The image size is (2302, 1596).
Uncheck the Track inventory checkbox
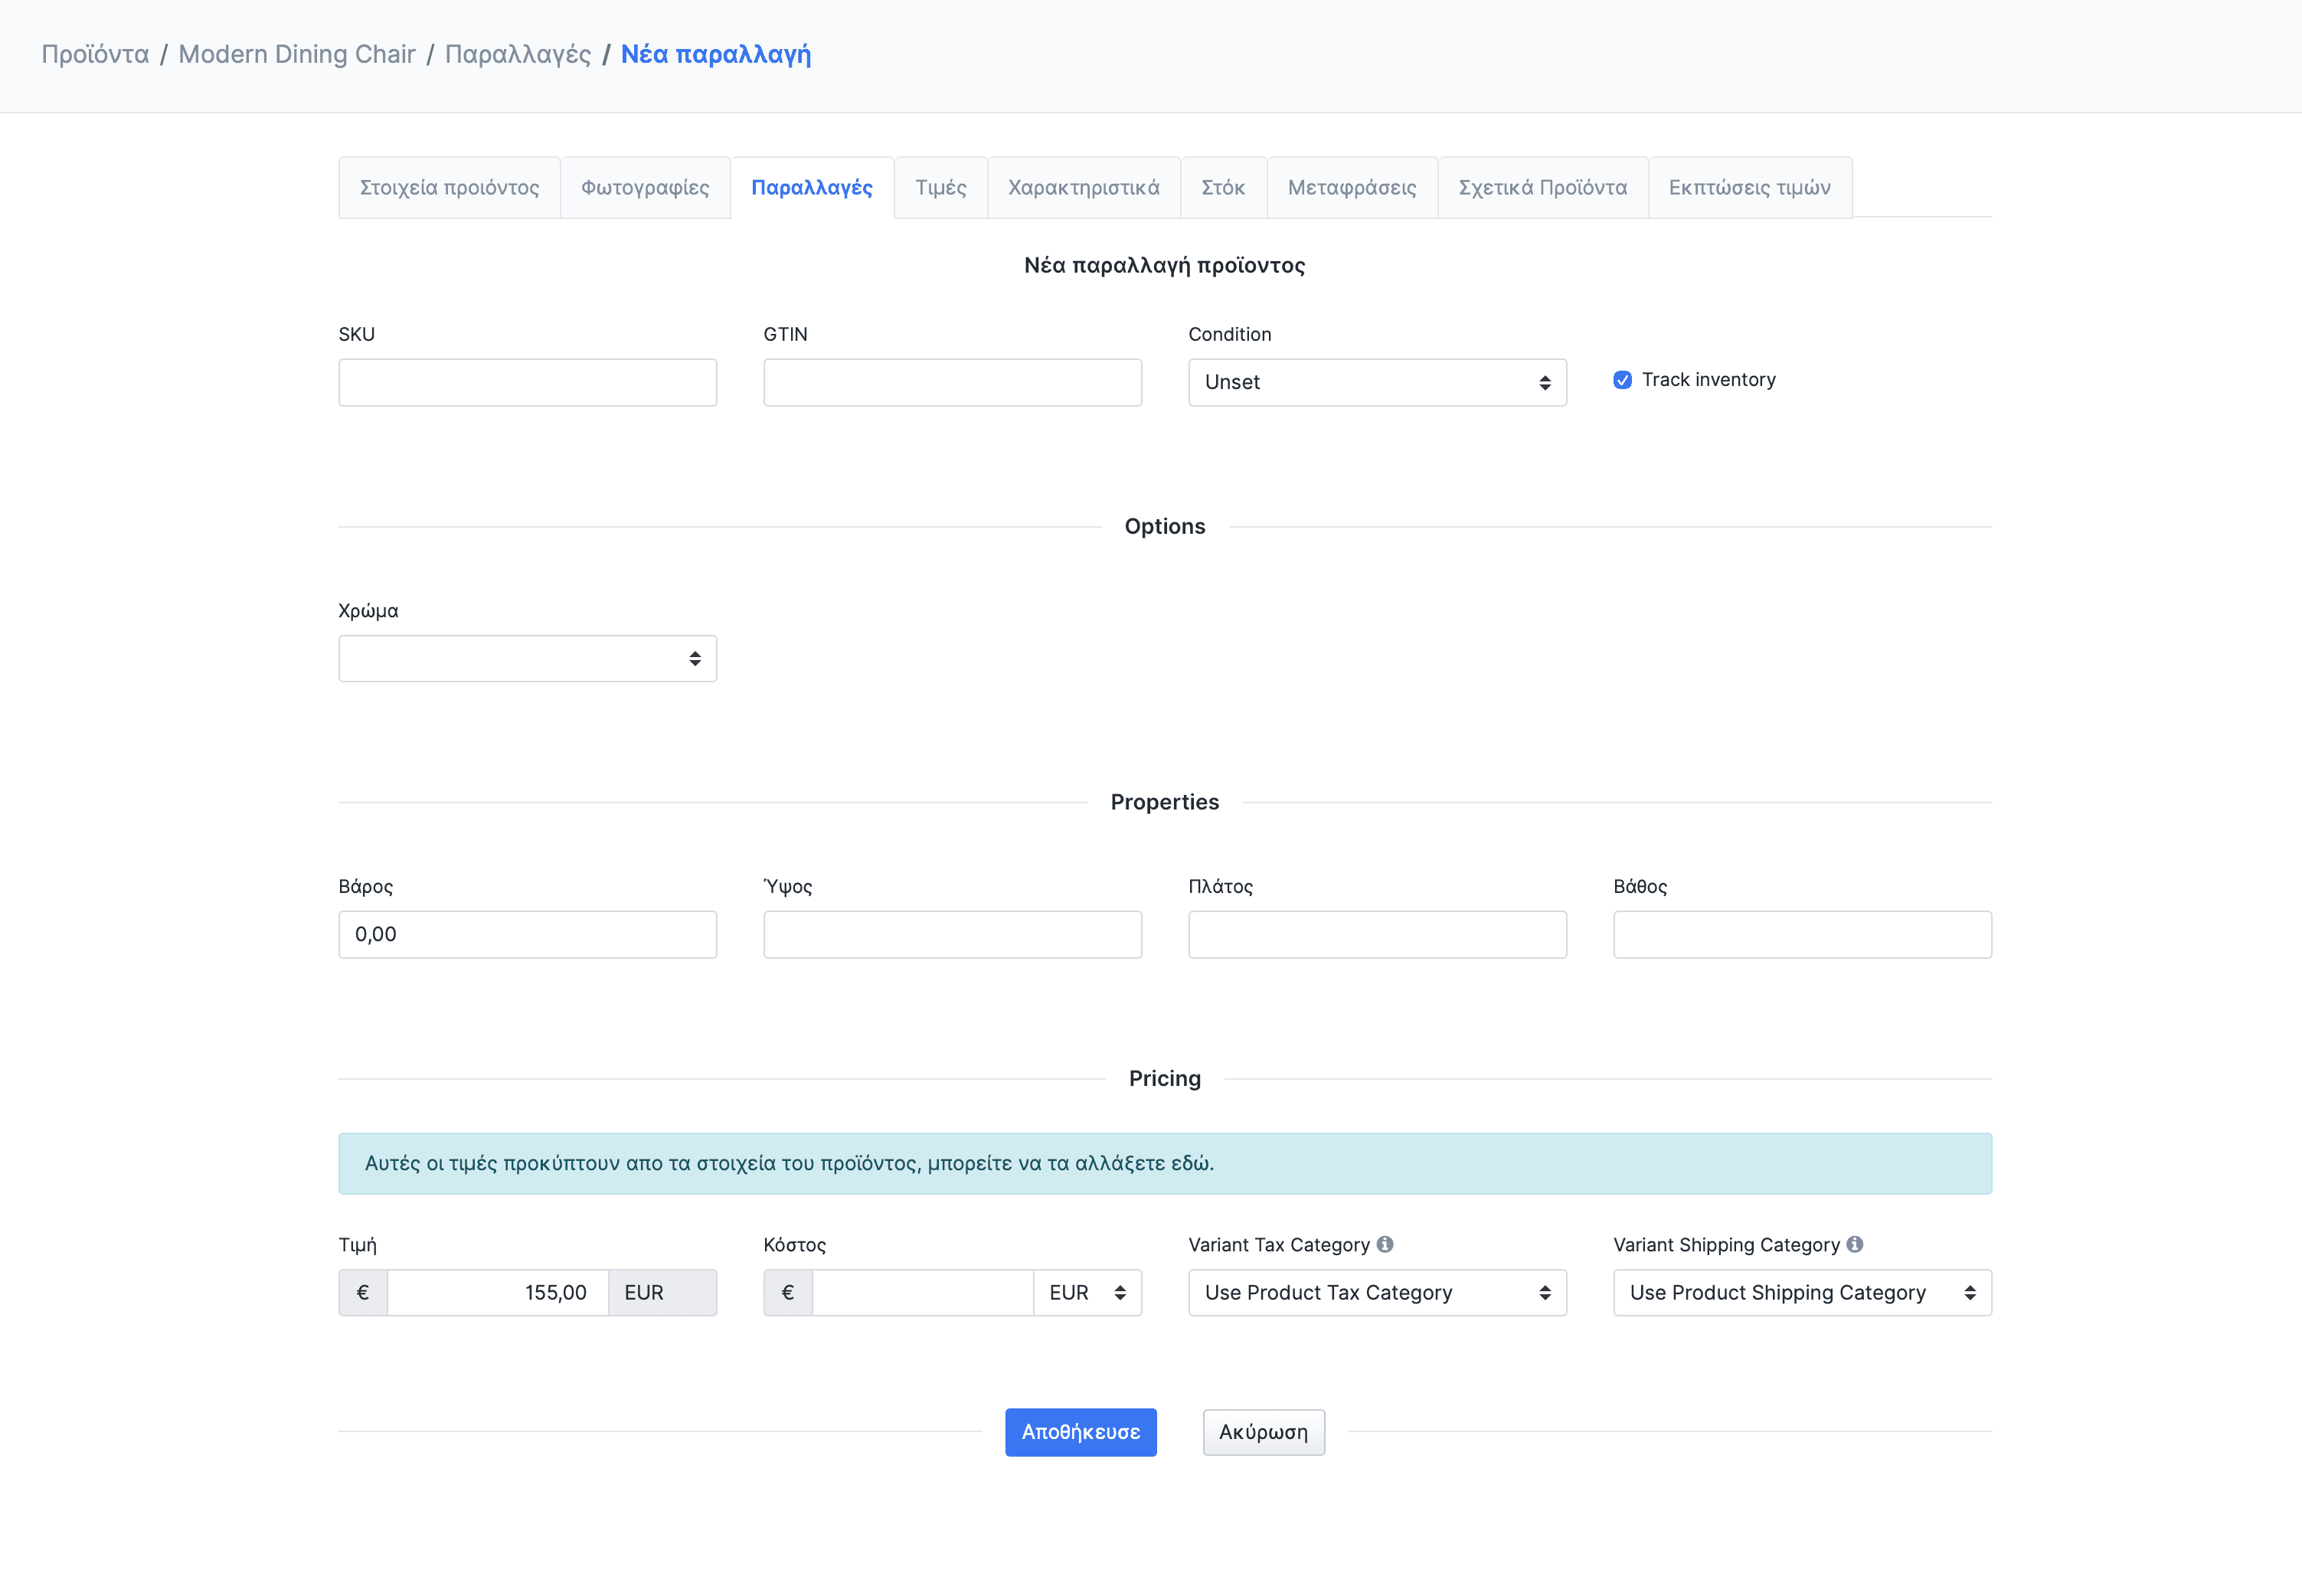click(1622, 380)
